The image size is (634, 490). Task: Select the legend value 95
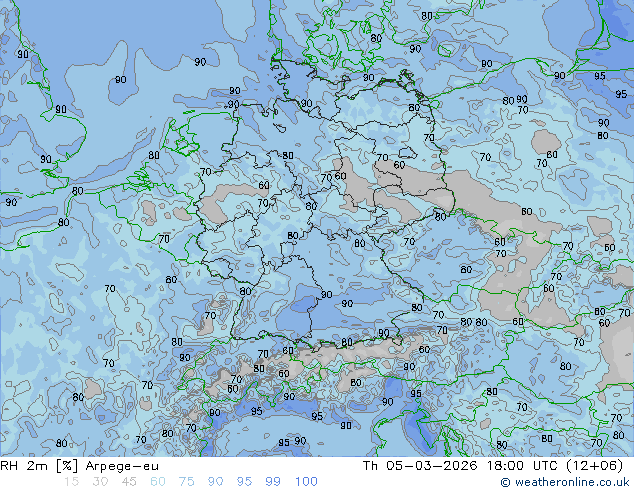tap(244, 482)
